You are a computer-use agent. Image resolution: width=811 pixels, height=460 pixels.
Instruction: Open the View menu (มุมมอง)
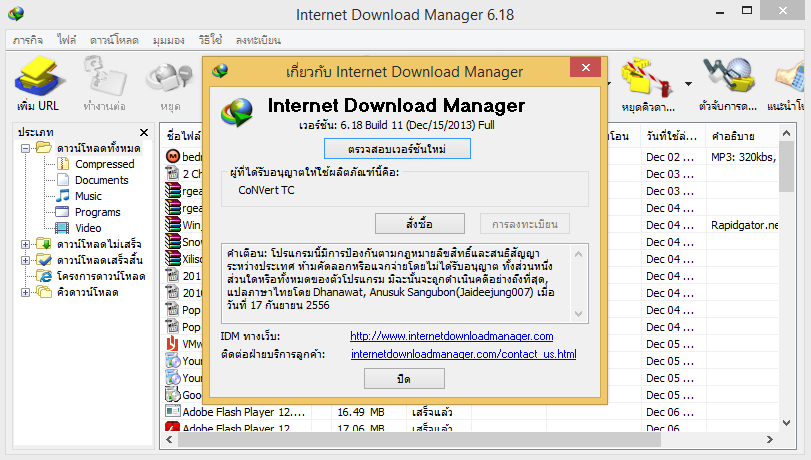pos(169,40)
